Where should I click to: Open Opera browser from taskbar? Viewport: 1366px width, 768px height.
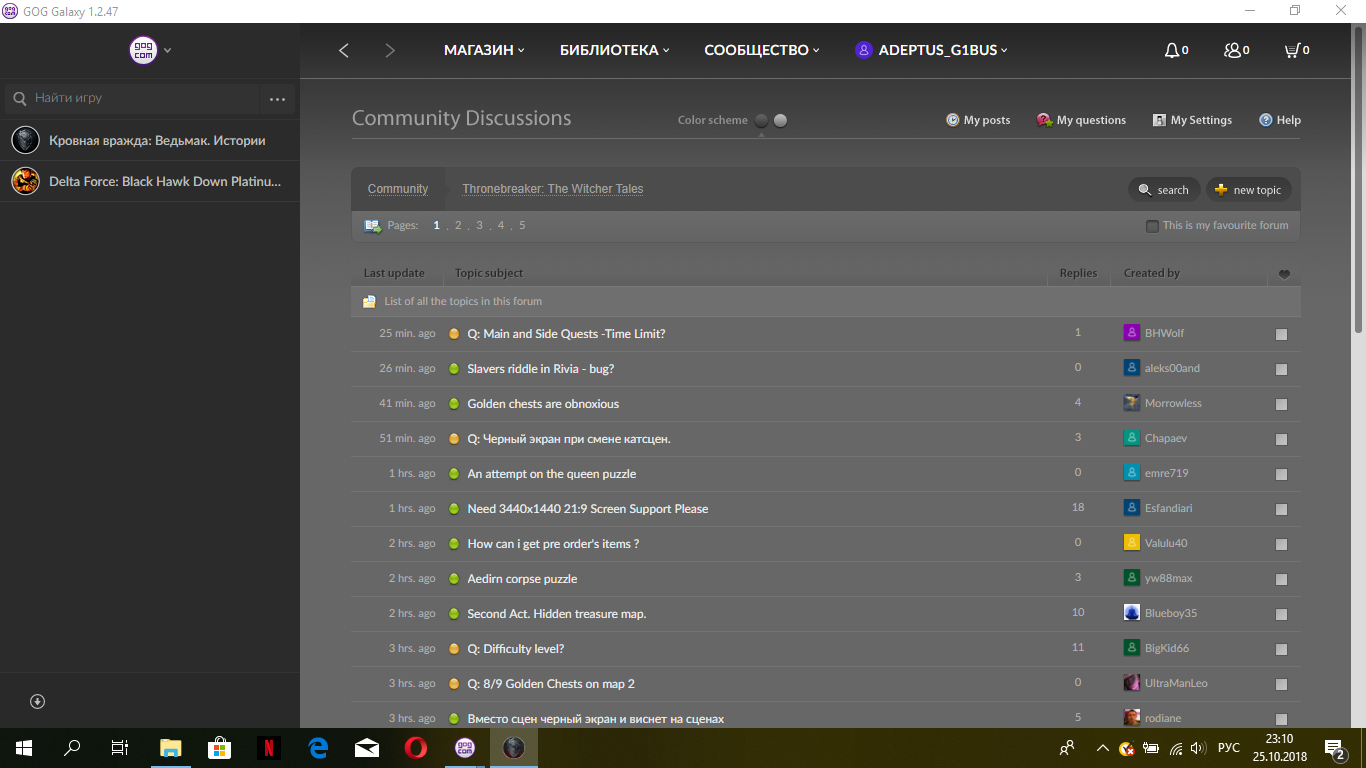pyautogui.click(x=416, y=747)
